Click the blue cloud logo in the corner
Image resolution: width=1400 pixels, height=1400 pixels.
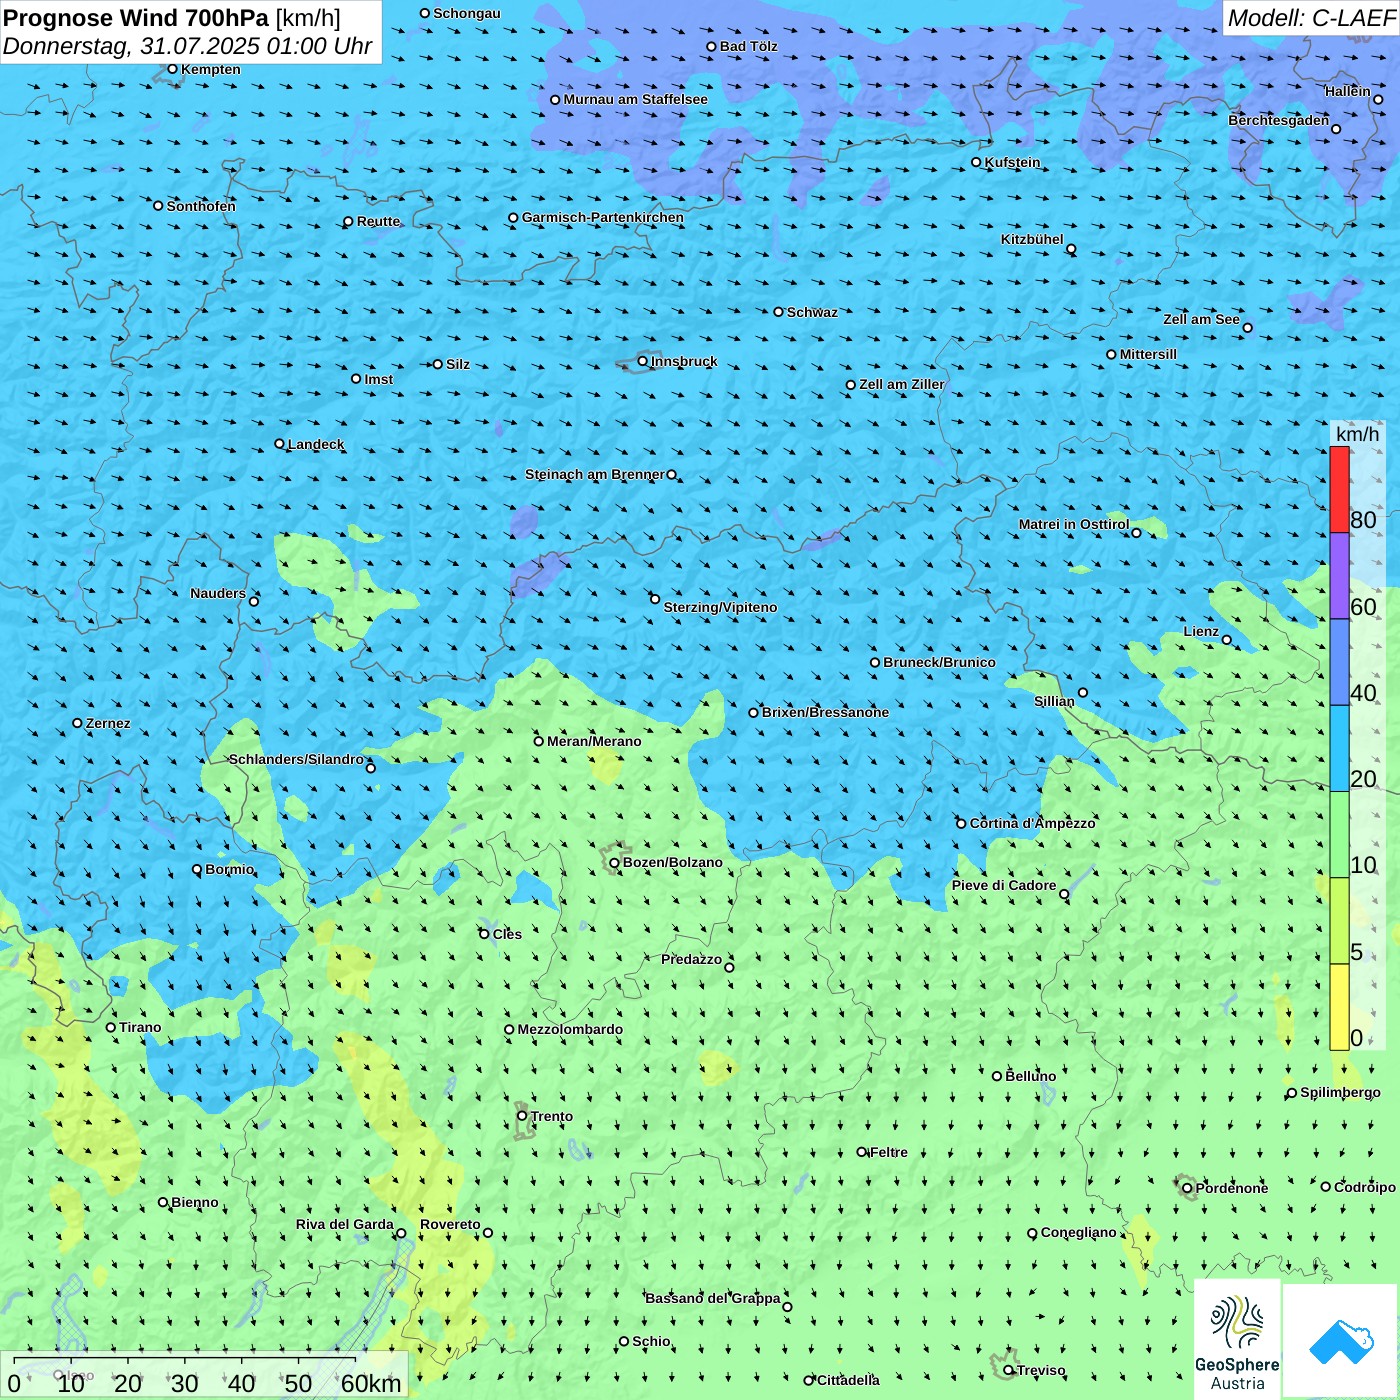point(1341,1341)
